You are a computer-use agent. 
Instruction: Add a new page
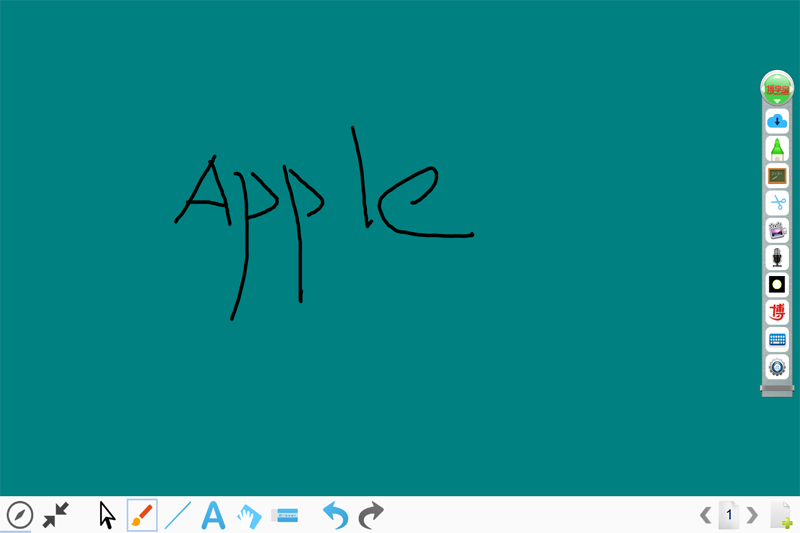tap(781, 516)
